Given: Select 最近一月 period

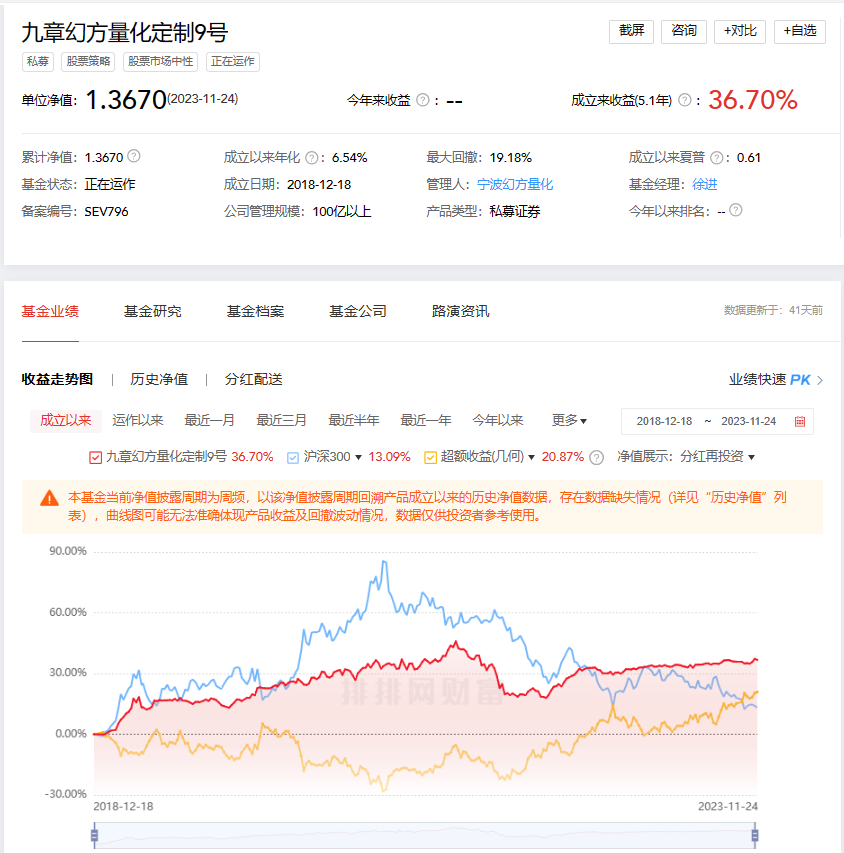Looking at the screenshot, I should [210, 421].
